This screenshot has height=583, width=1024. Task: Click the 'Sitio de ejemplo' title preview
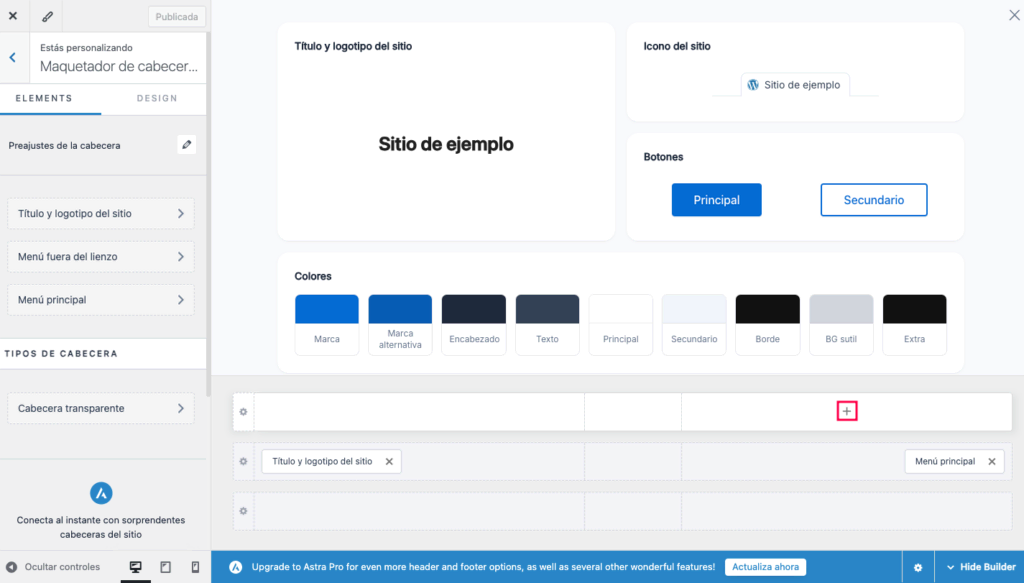(x=446, y=144)
